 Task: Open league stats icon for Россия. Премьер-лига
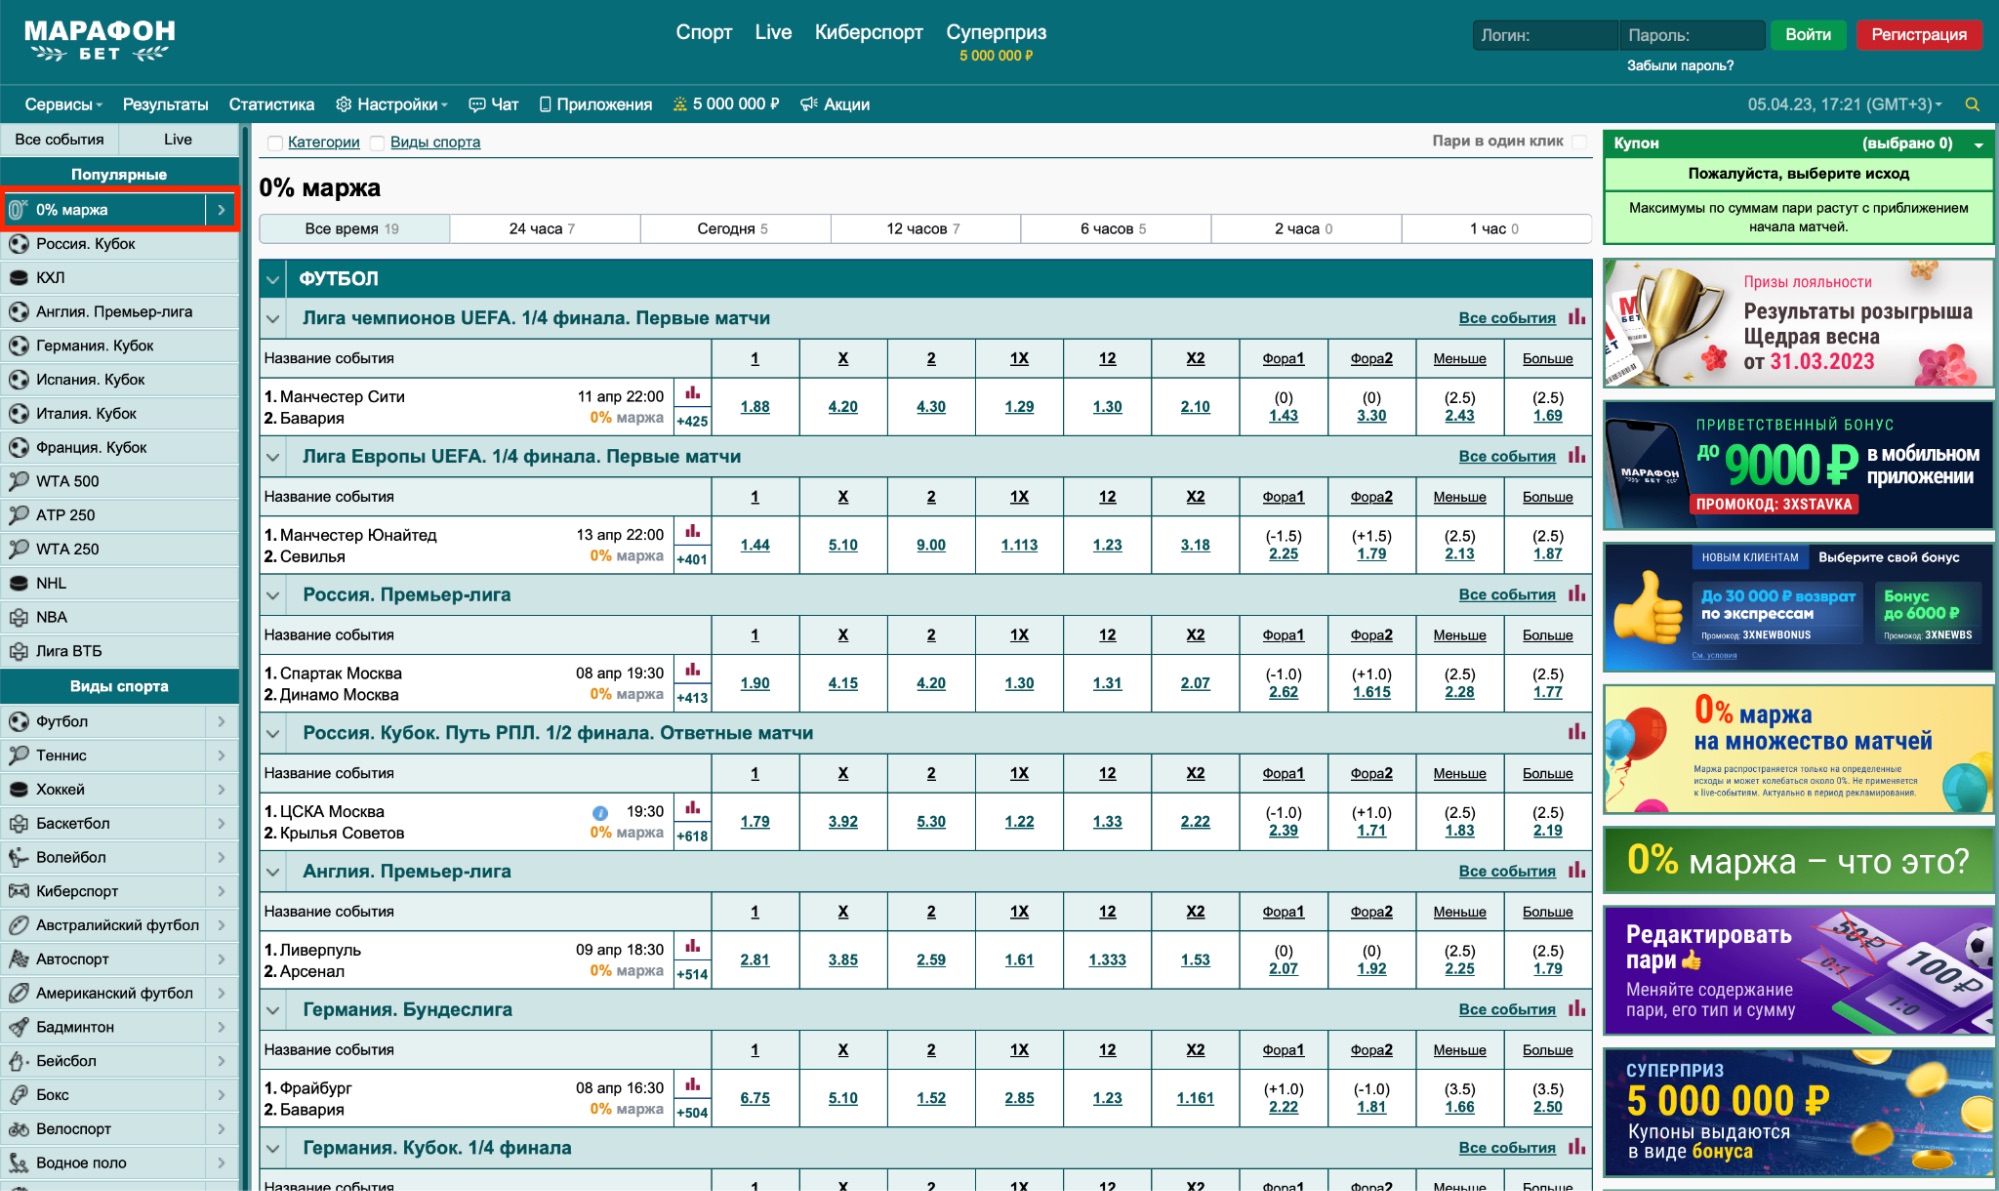click(x=1577, y=593)
